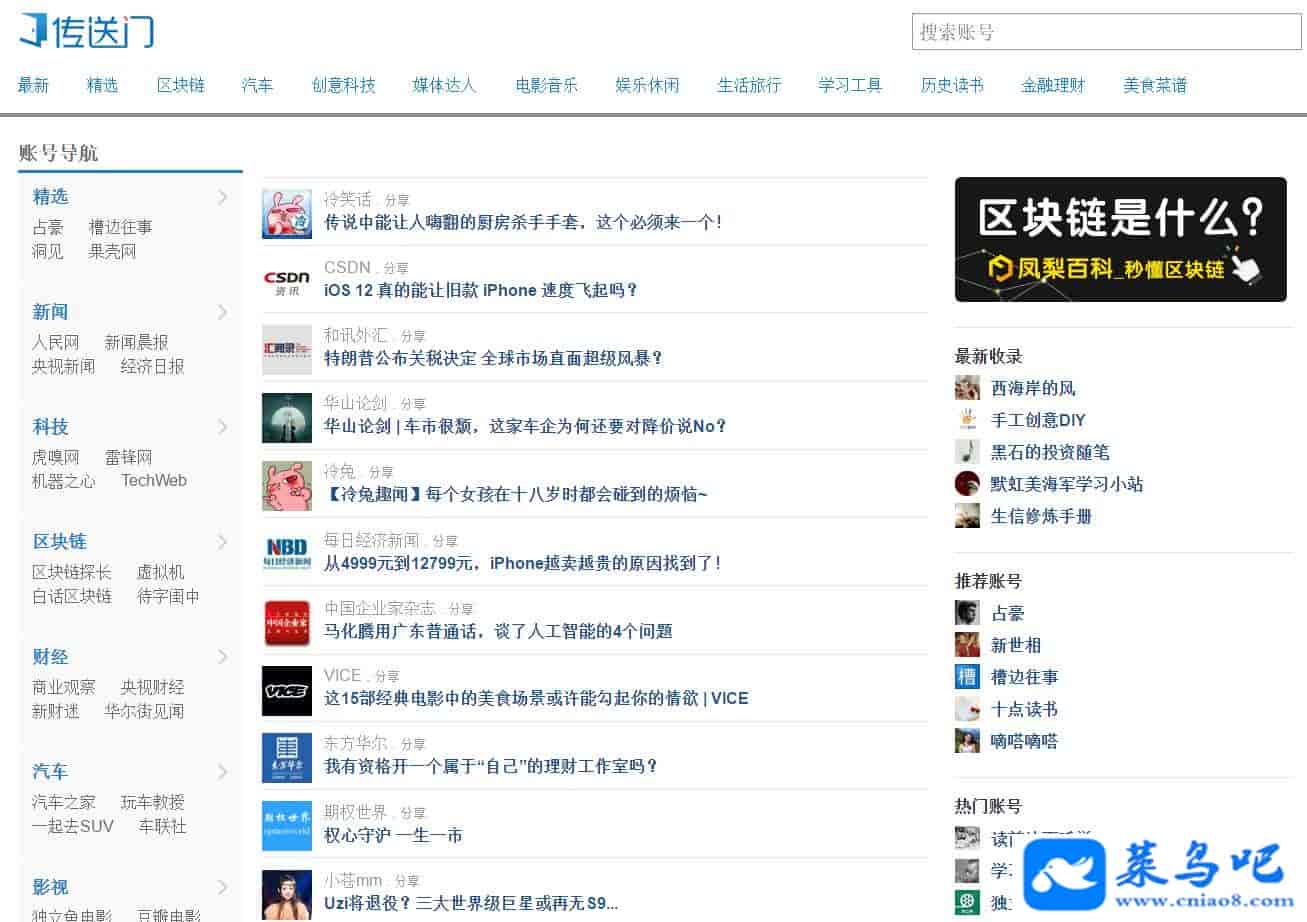Click the 期权世界 account avatar
The width and height of the screenshot is (1307, 922).
(287, 826)
